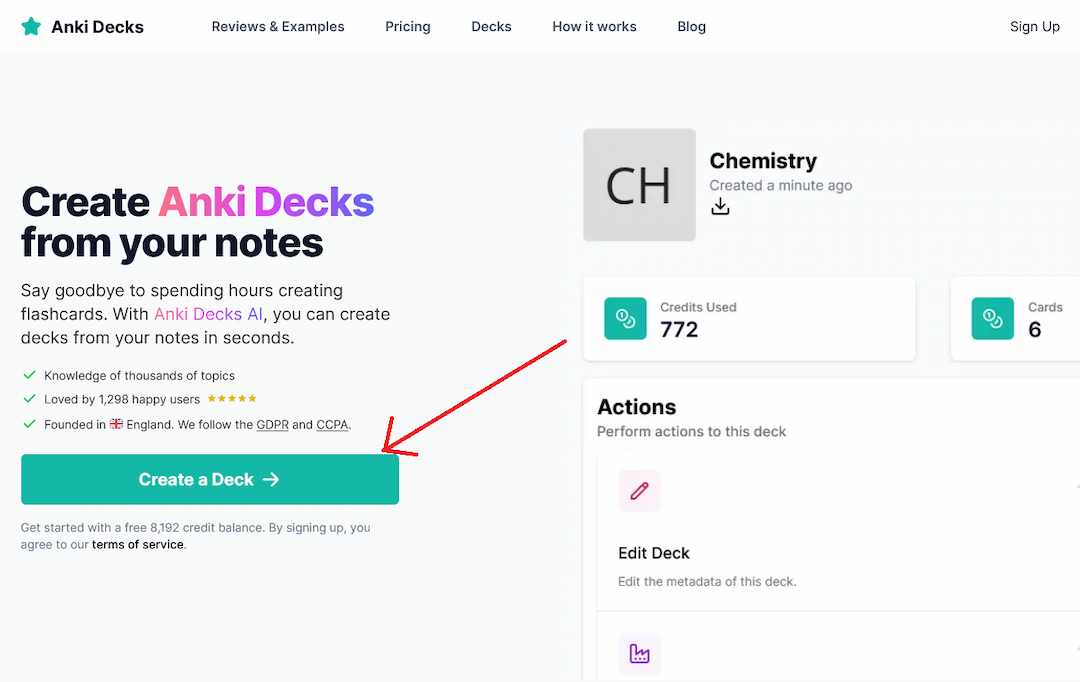Click the five gold stars rating

click(232, 398)
